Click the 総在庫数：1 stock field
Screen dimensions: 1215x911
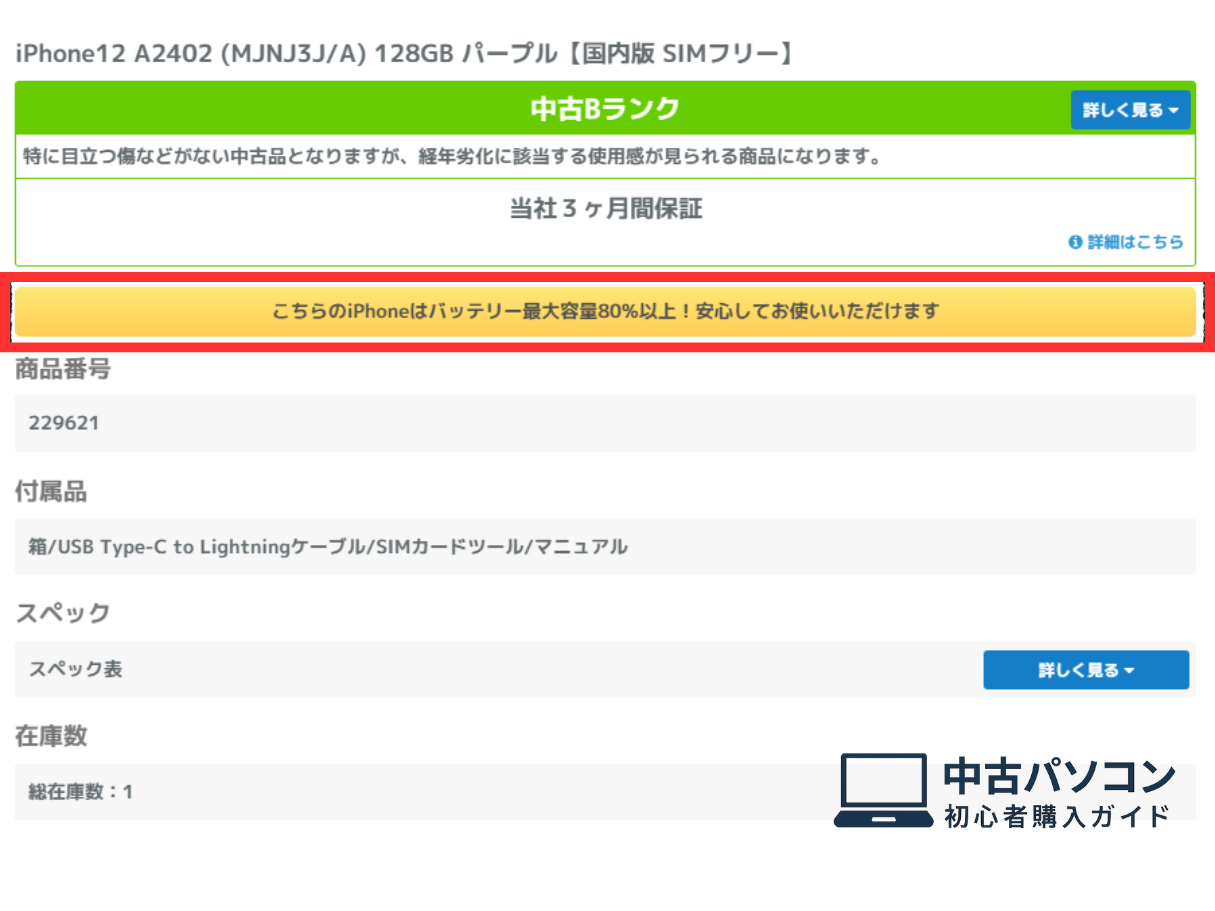coord(81,792)
